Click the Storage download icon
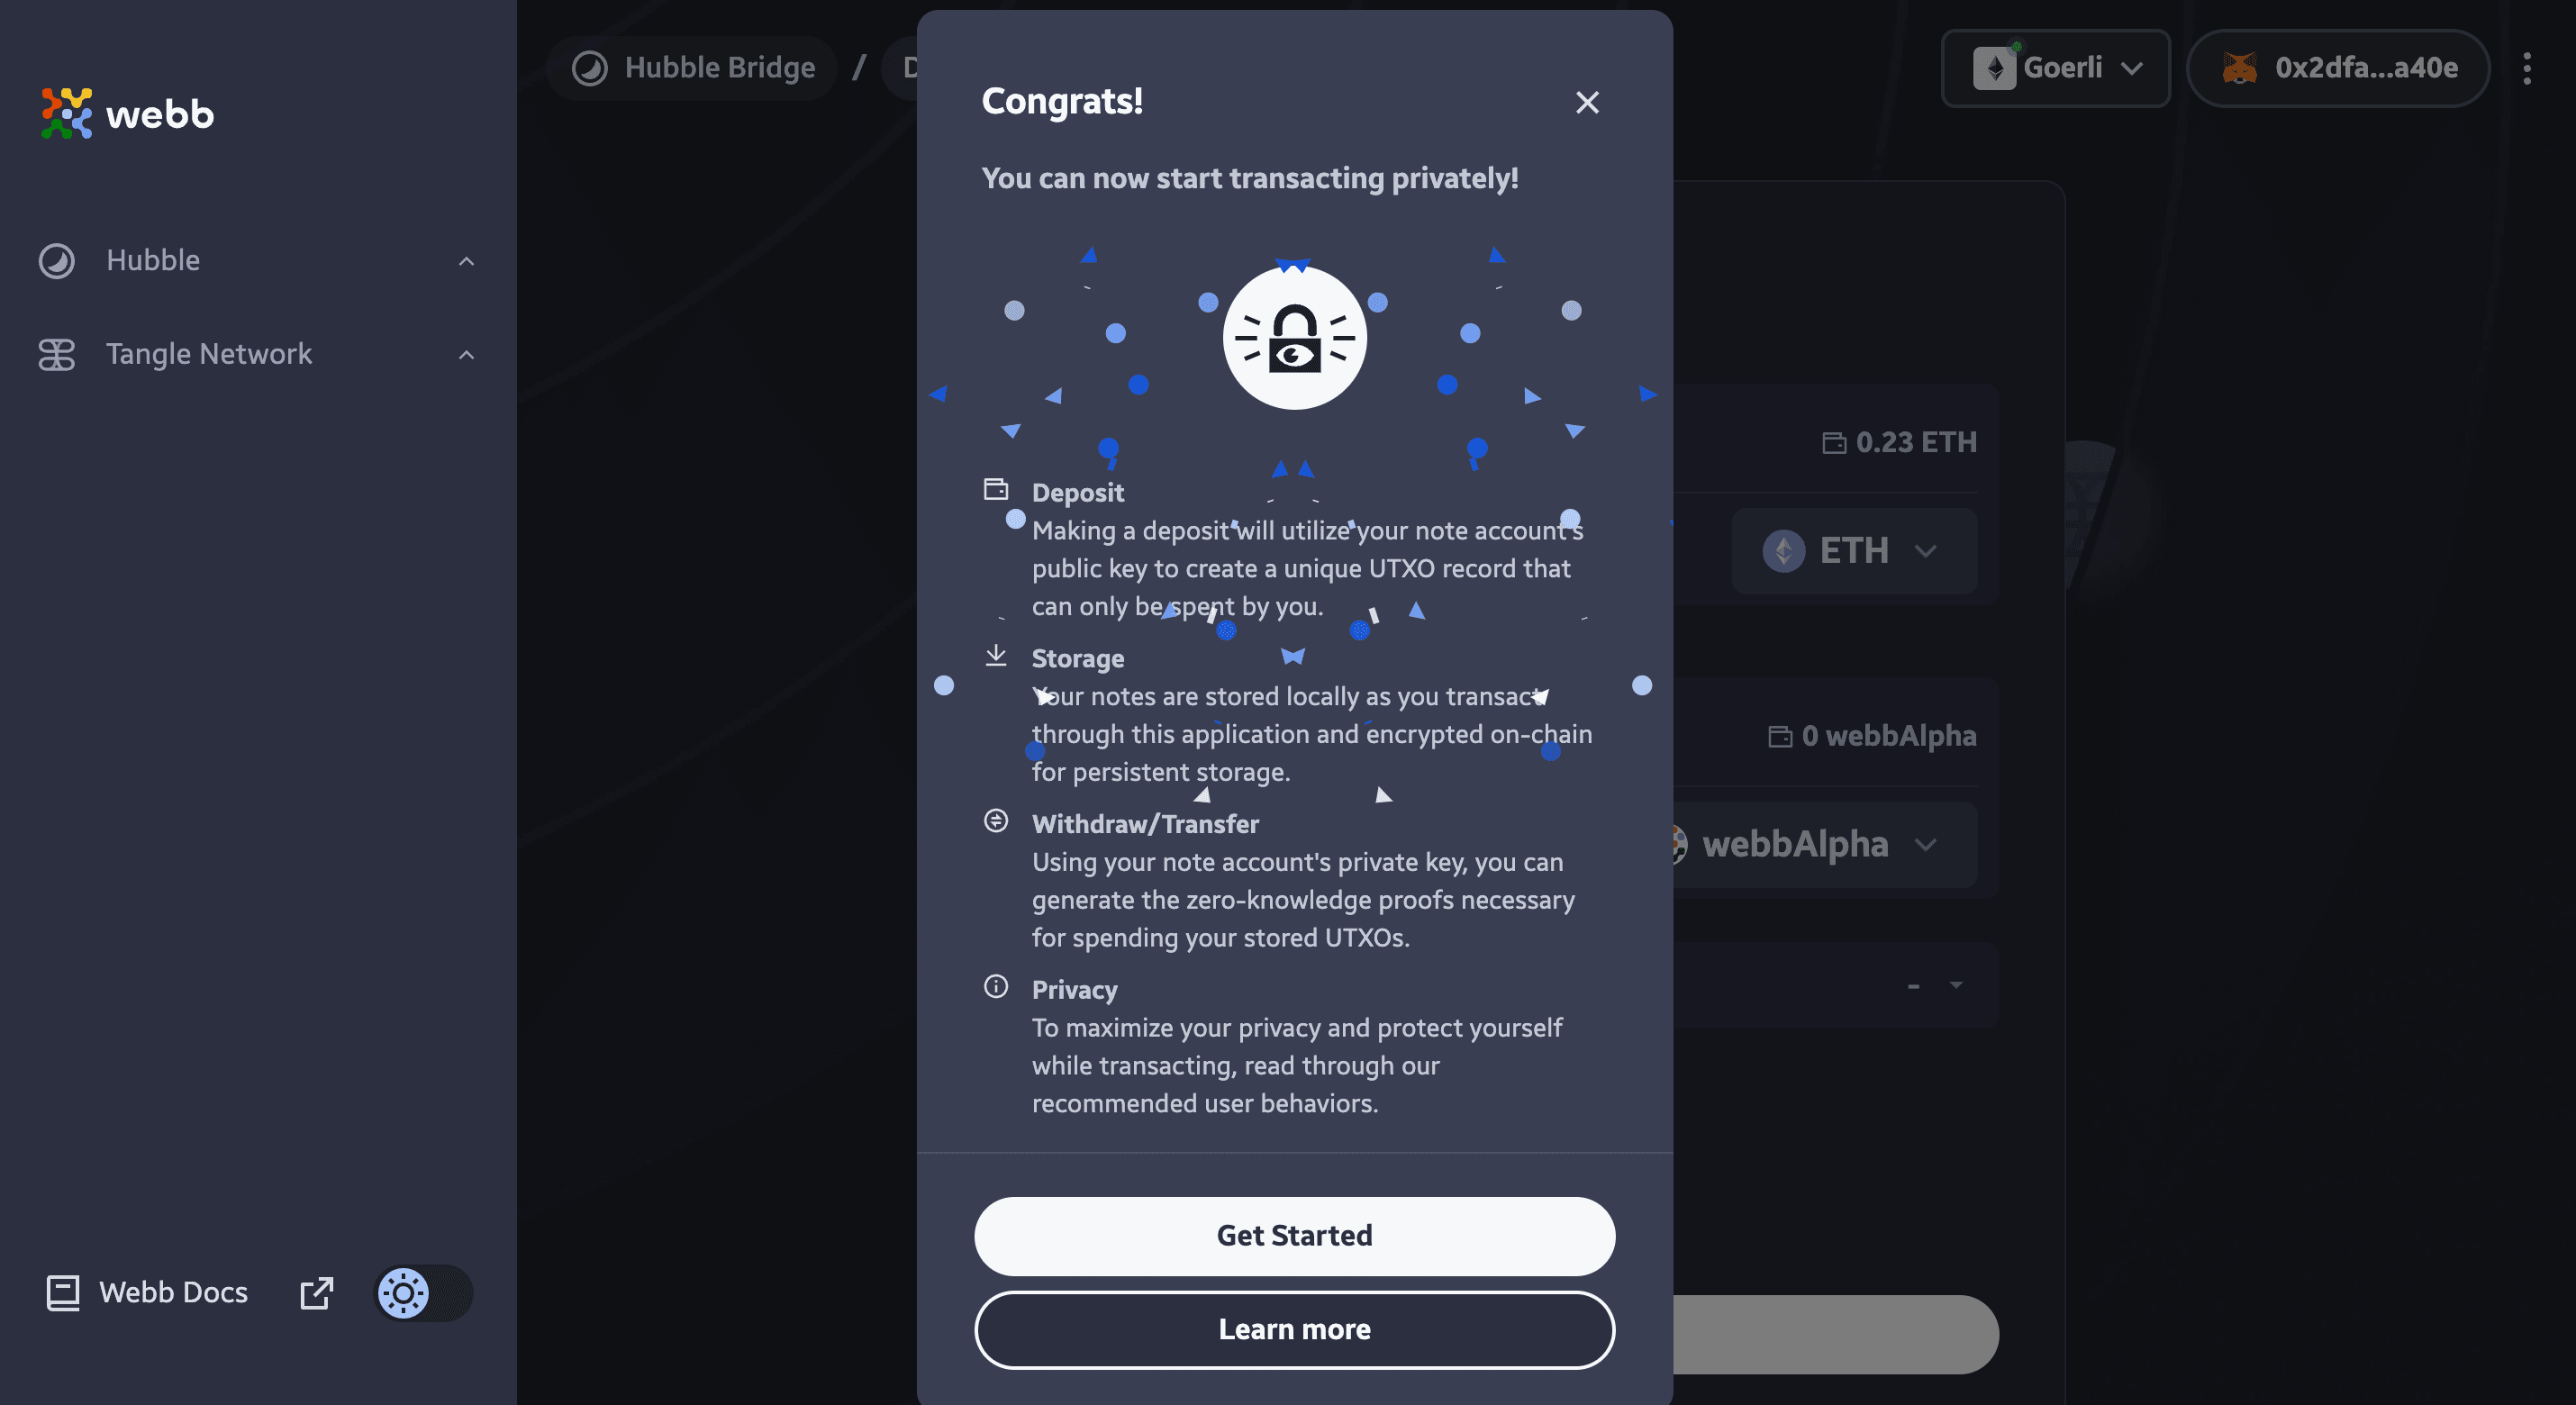2576x1405 pixels. (994, 654)
